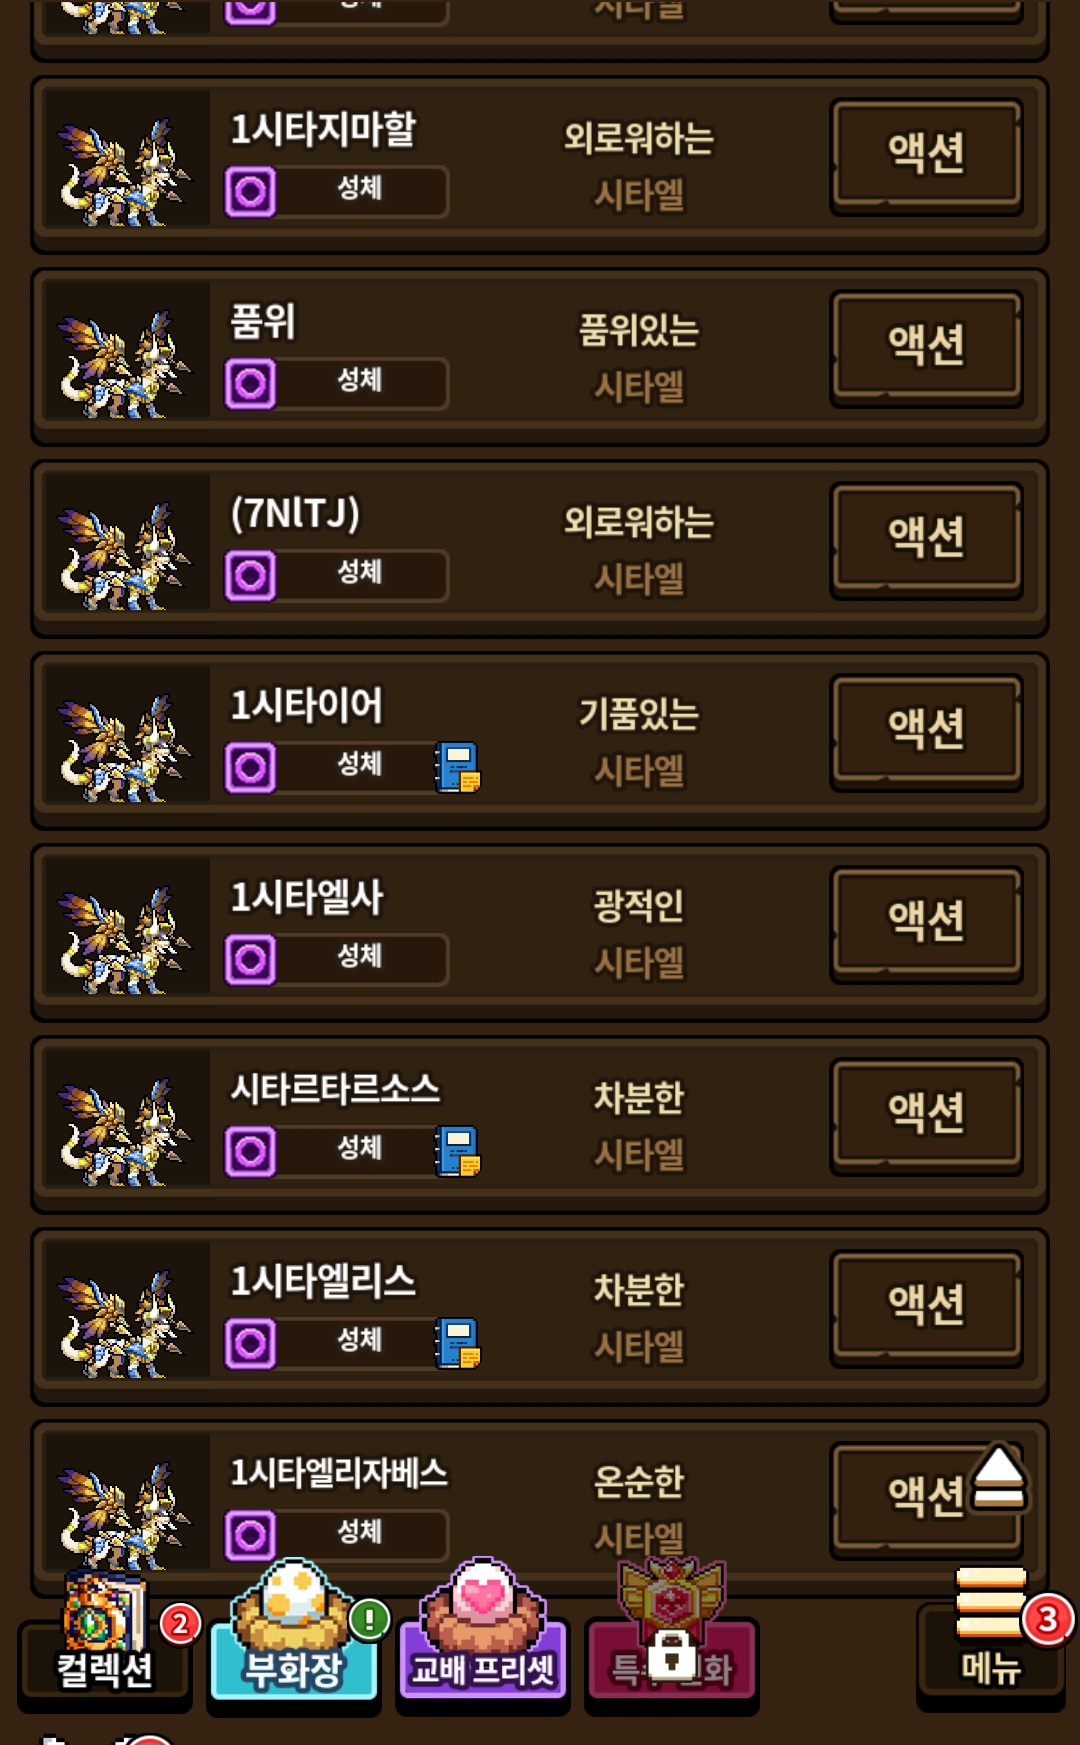Click the scroll-to-top eject arrow icon
Viewport: 1080px width, 1745px height.
pos(999,1477)
